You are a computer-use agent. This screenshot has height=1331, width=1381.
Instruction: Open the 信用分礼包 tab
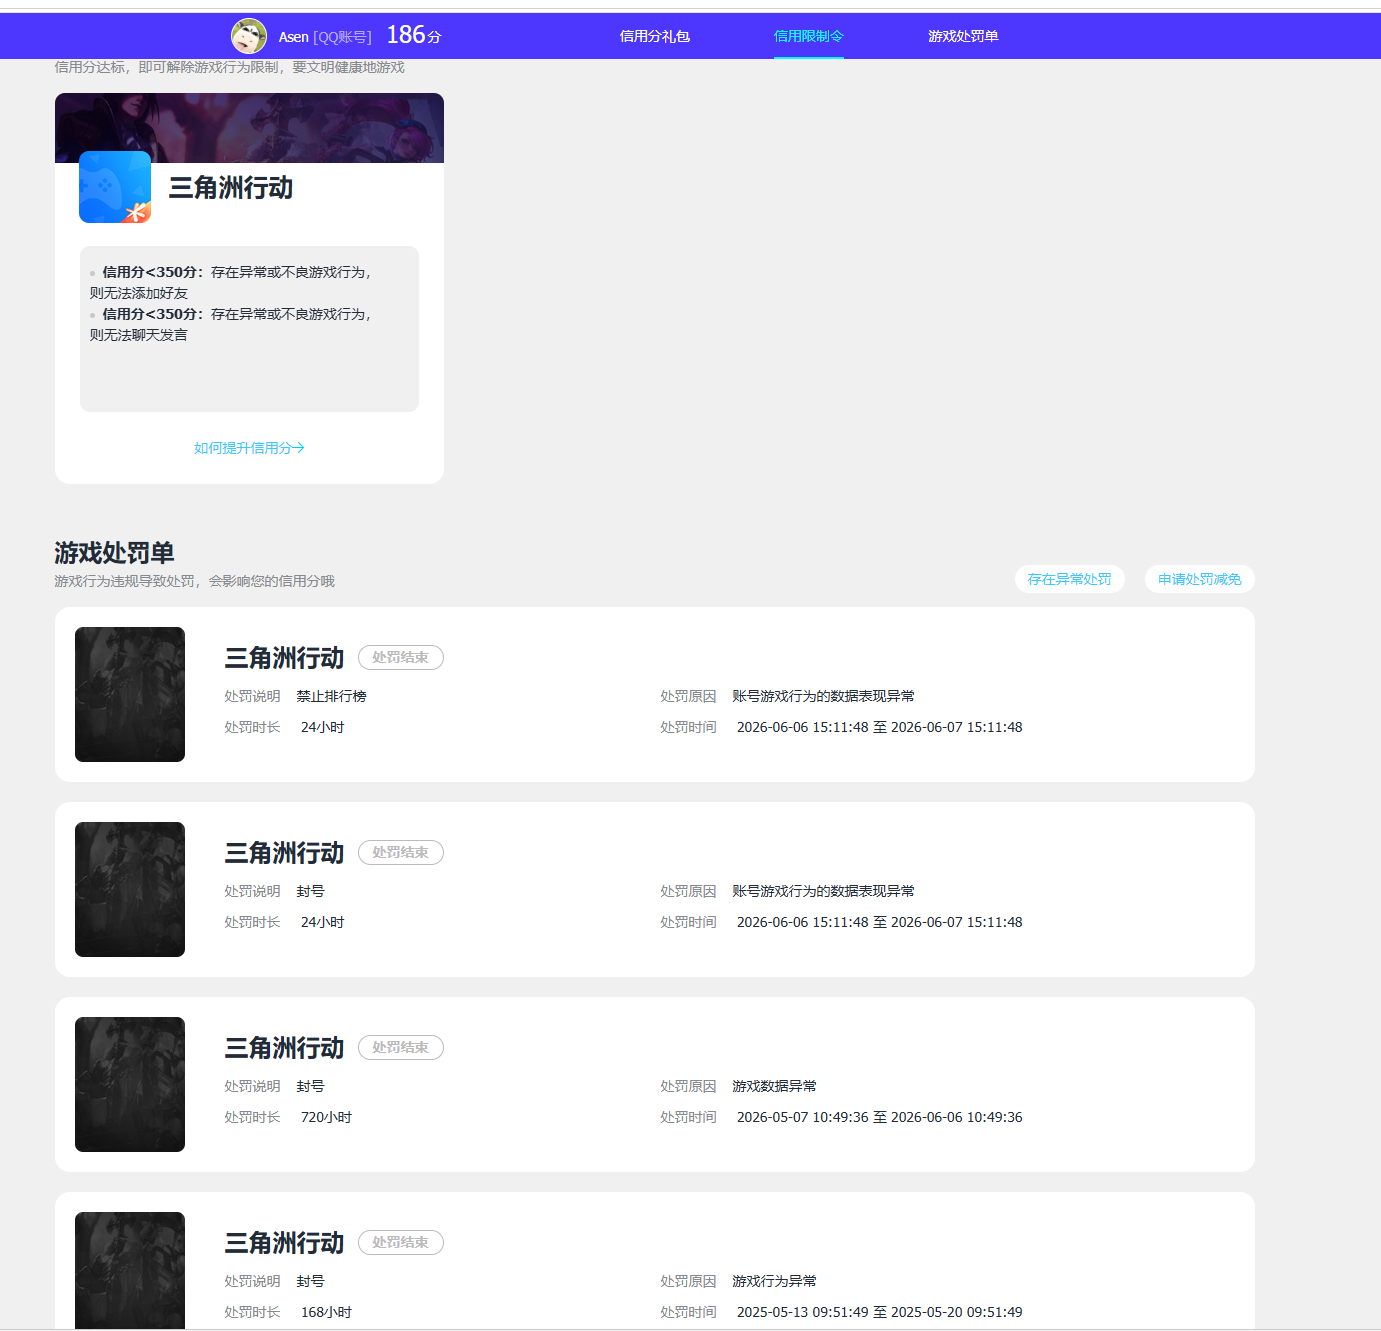[655, 36]
